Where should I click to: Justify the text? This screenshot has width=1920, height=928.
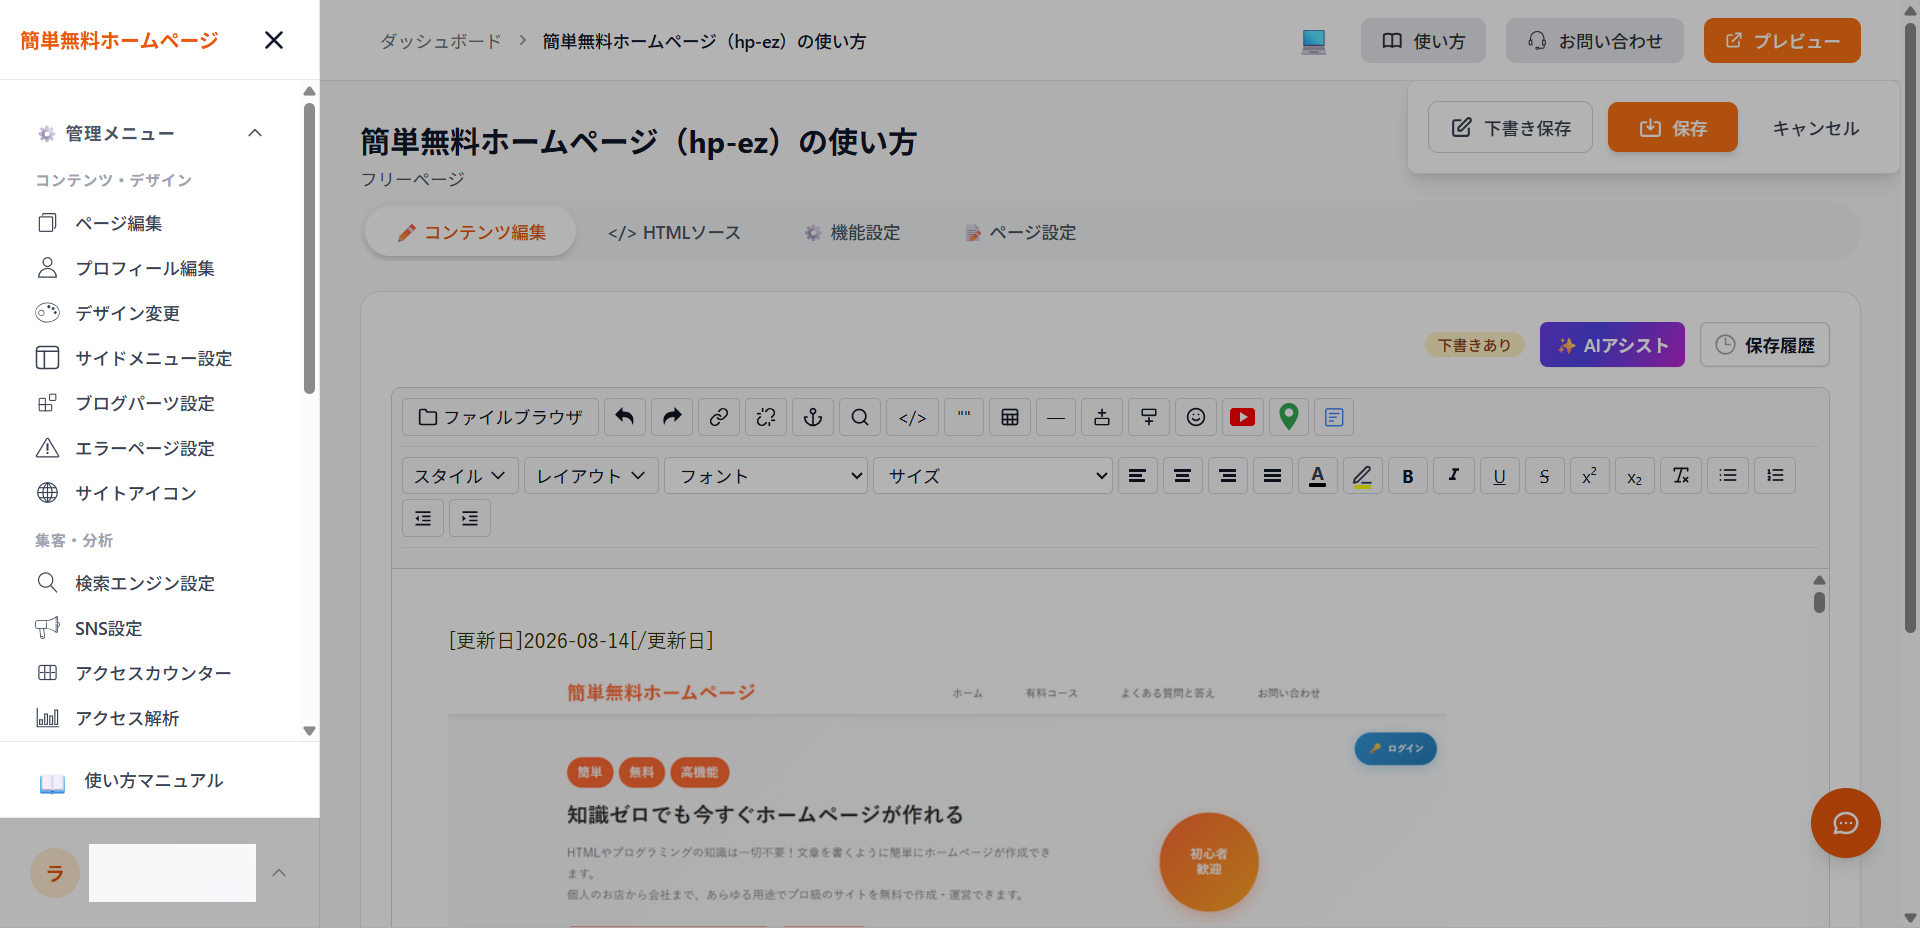pyautogui.click(x=1273, y=476)
